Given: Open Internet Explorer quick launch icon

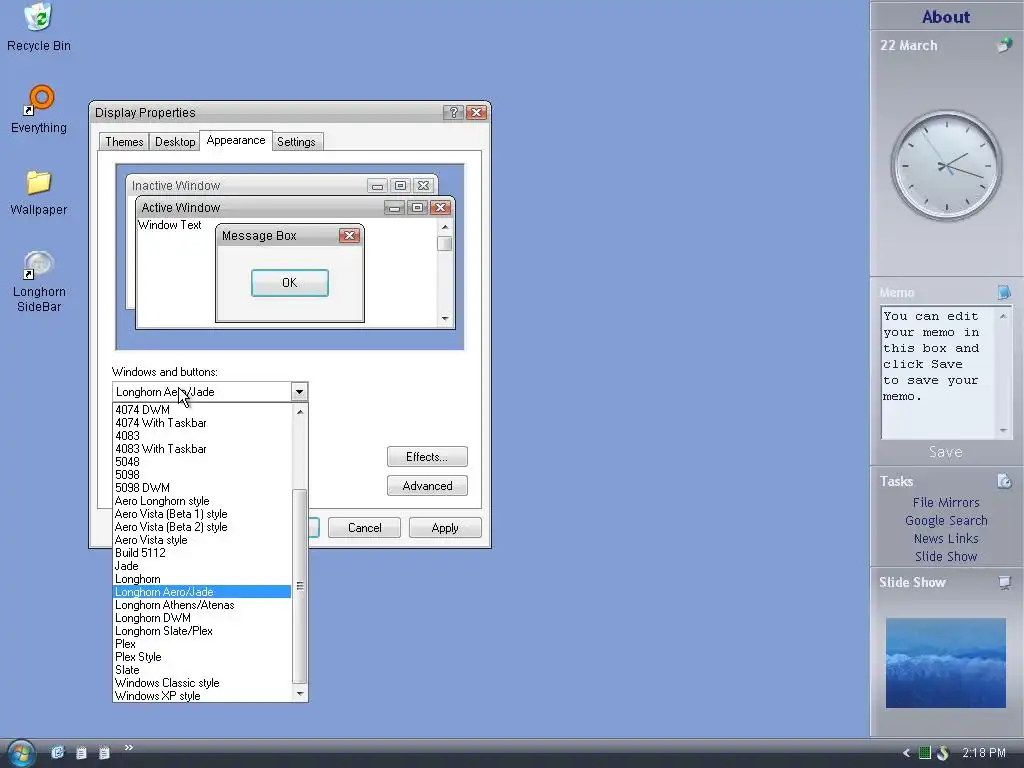Looking at the screenshot, I should (58, 752).
